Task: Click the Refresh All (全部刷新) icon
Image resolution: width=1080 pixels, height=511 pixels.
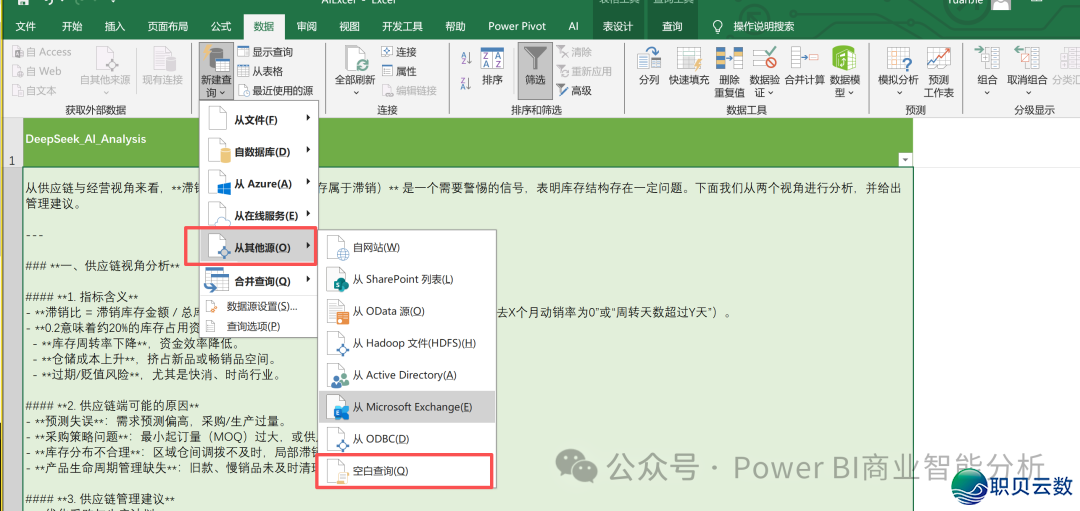Action: 354,58
